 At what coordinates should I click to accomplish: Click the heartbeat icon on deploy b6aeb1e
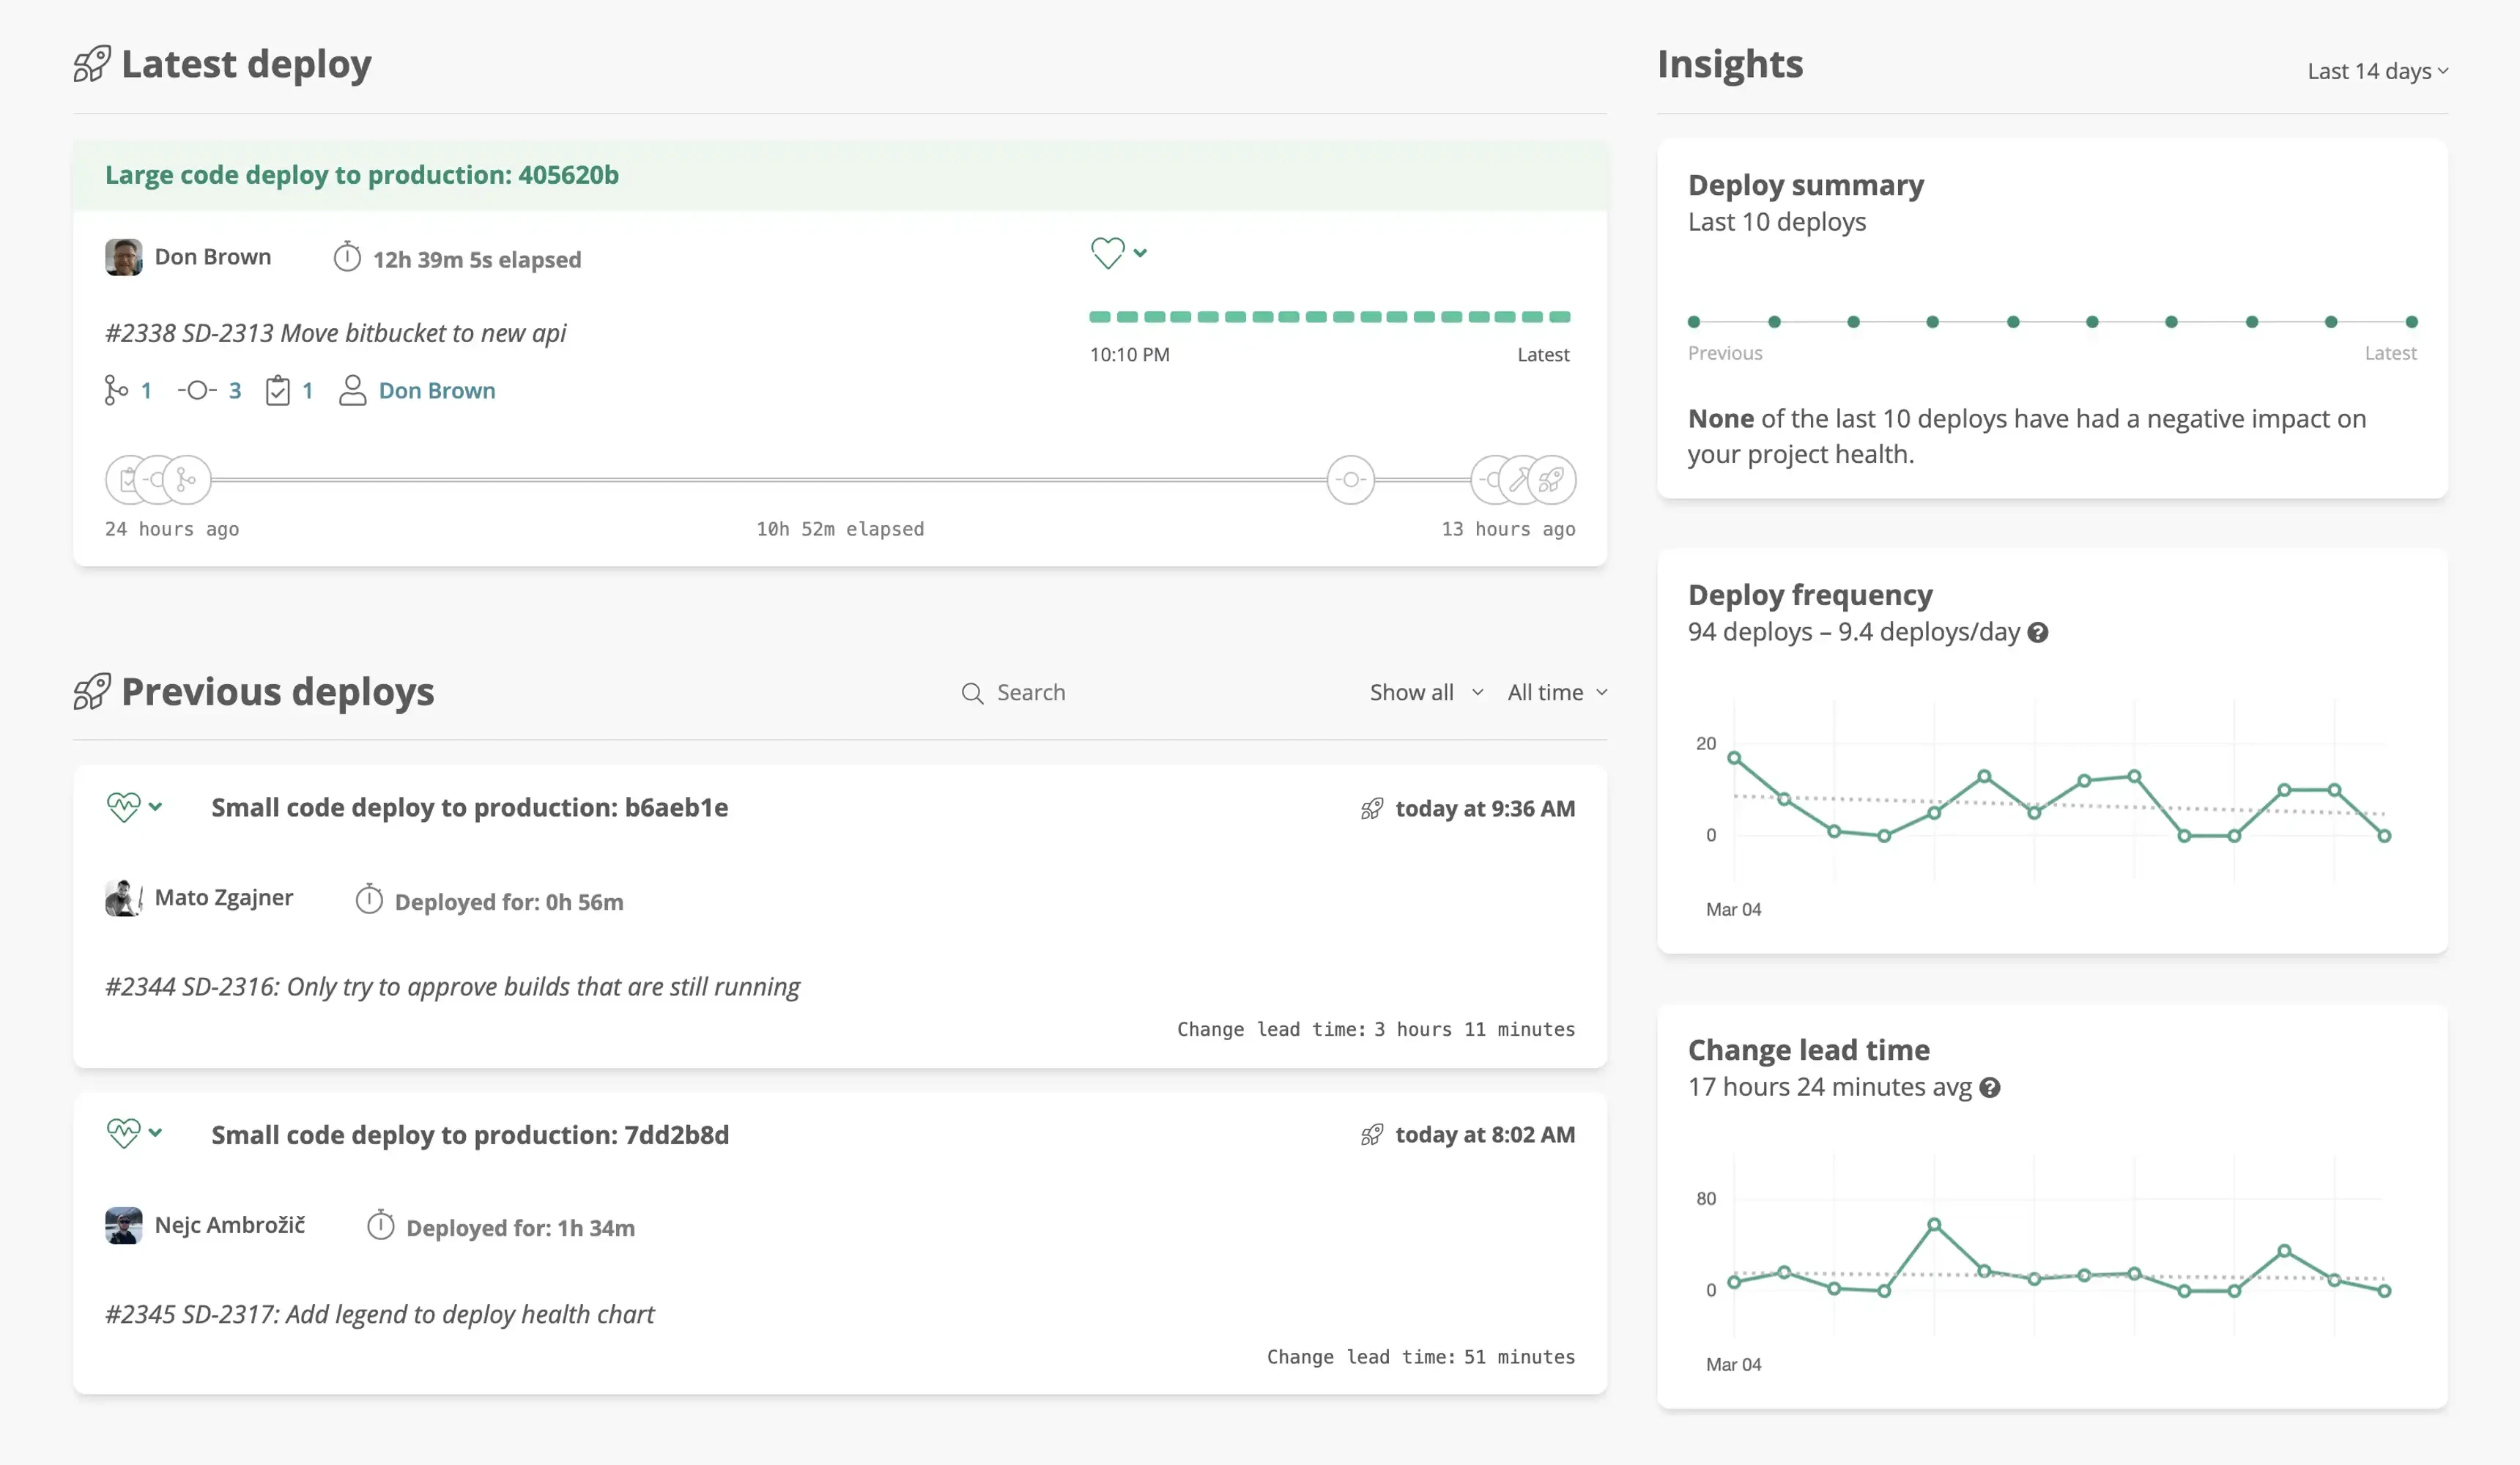pos(124,806)
